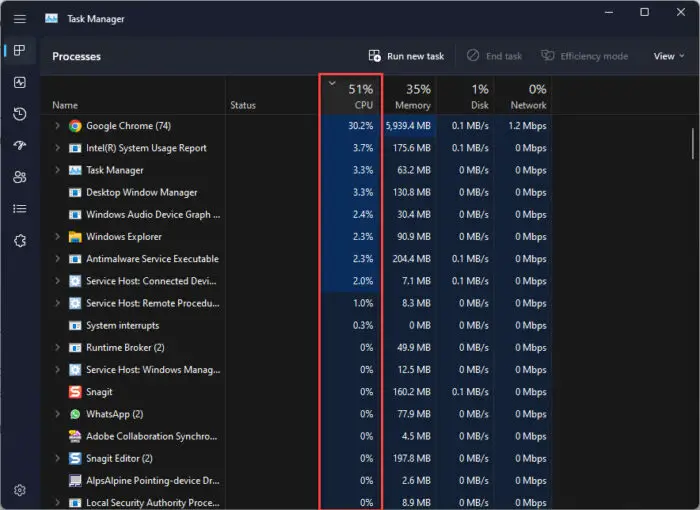The width and height of the screenshot is (700, 510).
Task: Click Chrome's 30.2% CPU value
Action: coord(361,126)
